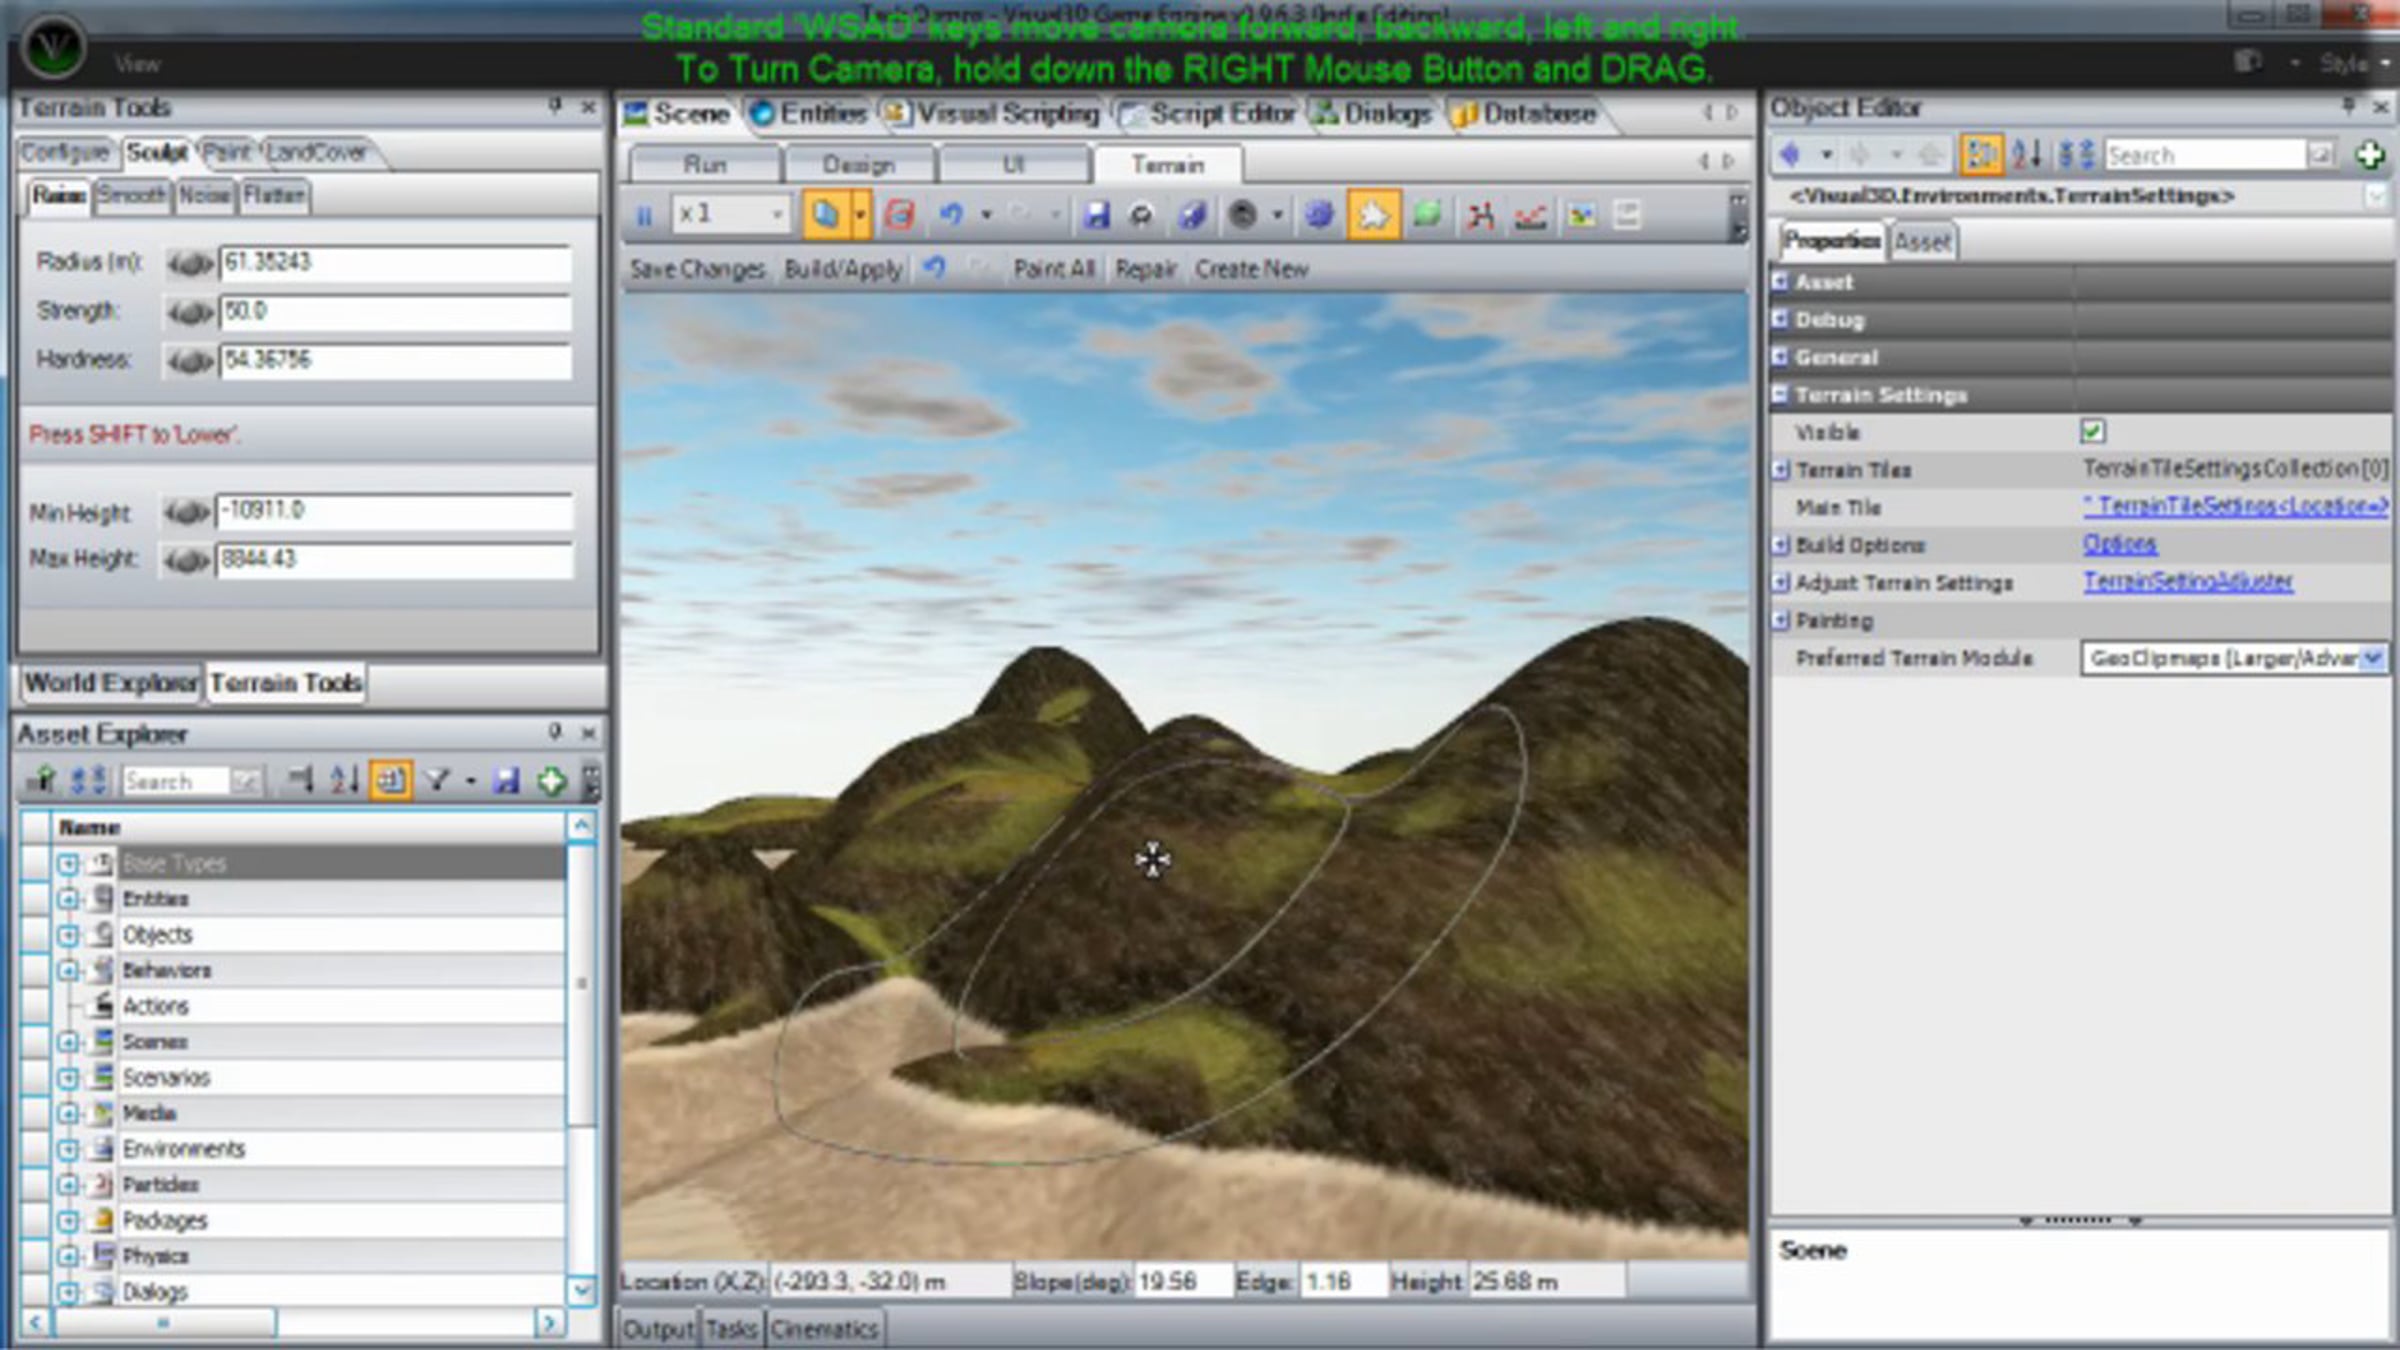
Task: Open the Preferred Terrain Module dropdown
Action: (x=2372, y=658)
